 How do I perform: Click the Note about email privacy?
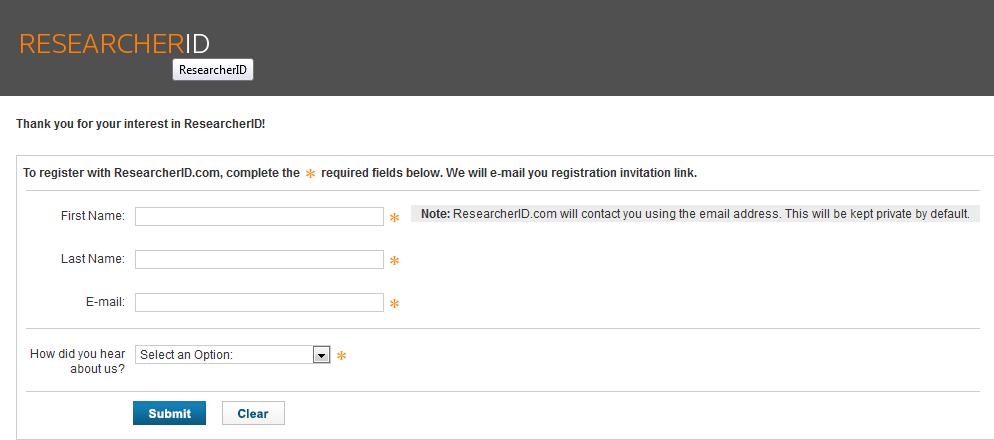click(x=695, y=214)
